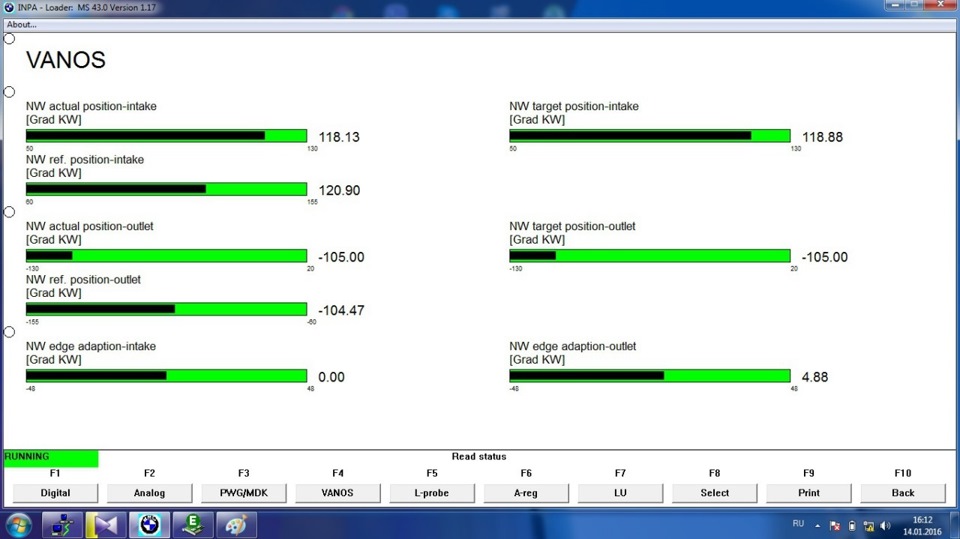Viewport: 960px width, 539px height.
Task: Click the A-reg button
Action: [x=527, y=493]
